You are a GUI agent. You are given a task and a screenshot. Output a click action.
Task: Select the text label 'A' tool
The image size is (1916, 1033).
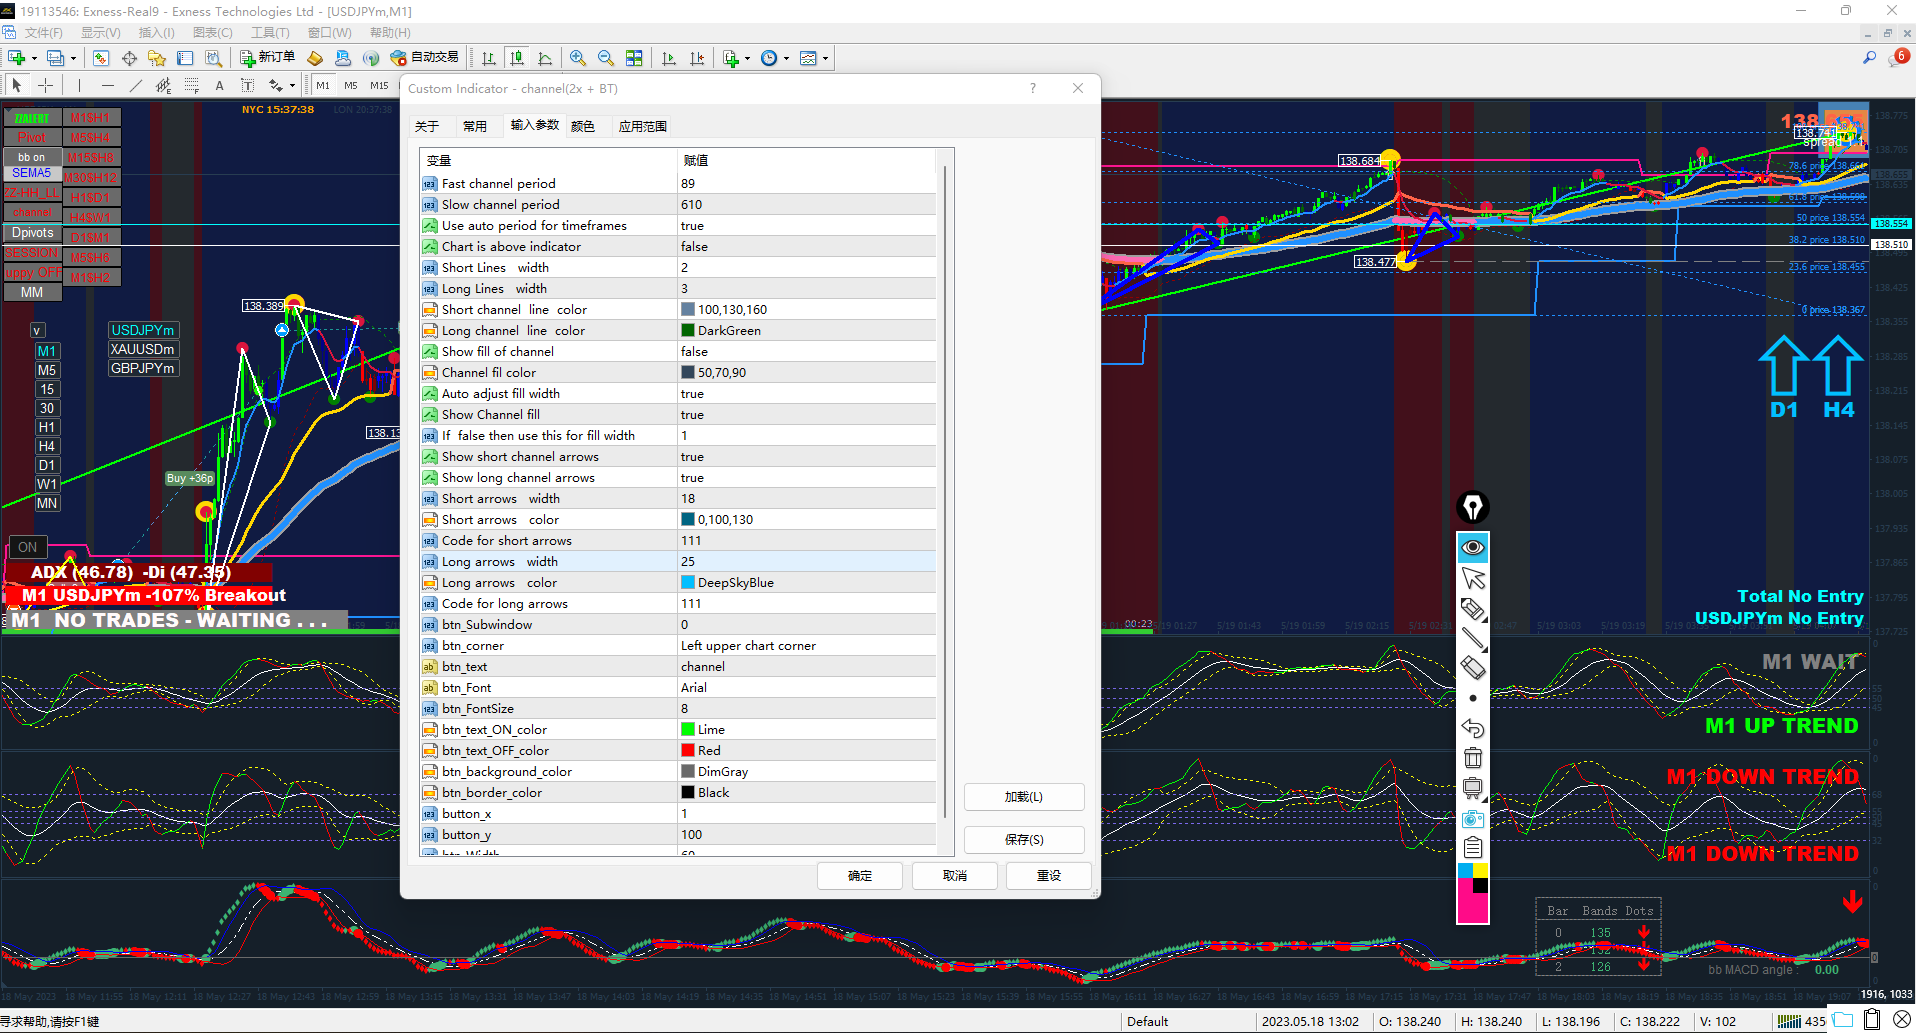220,85
